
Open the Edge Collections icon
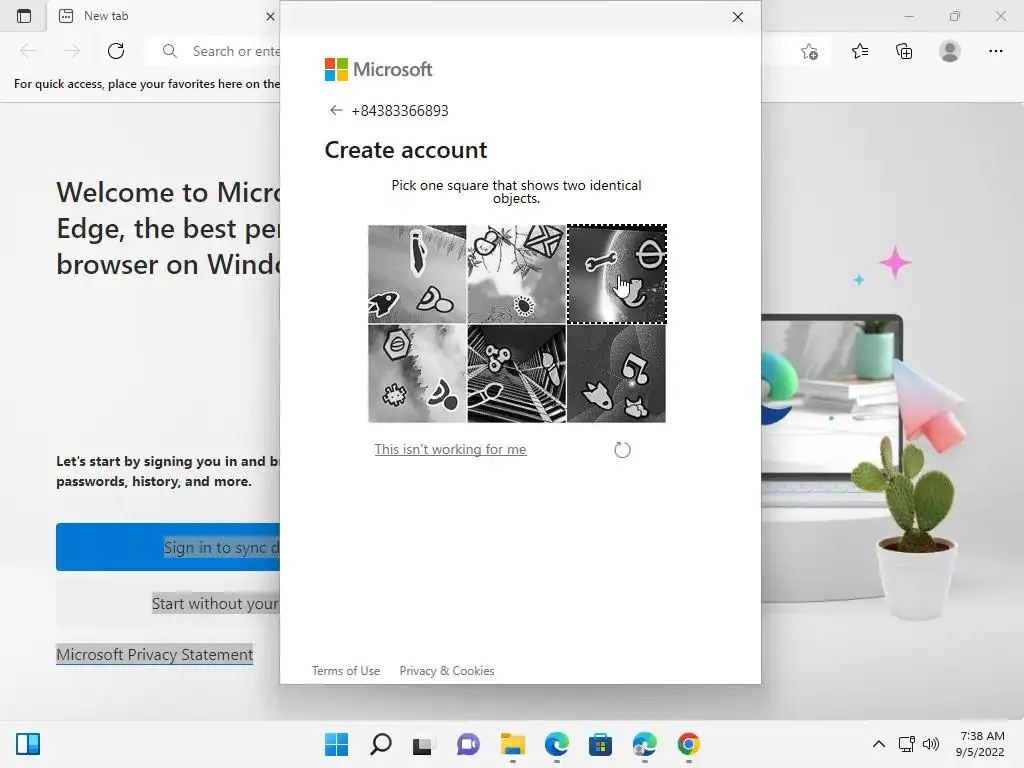pyautogui.click(x=904, y=51)
